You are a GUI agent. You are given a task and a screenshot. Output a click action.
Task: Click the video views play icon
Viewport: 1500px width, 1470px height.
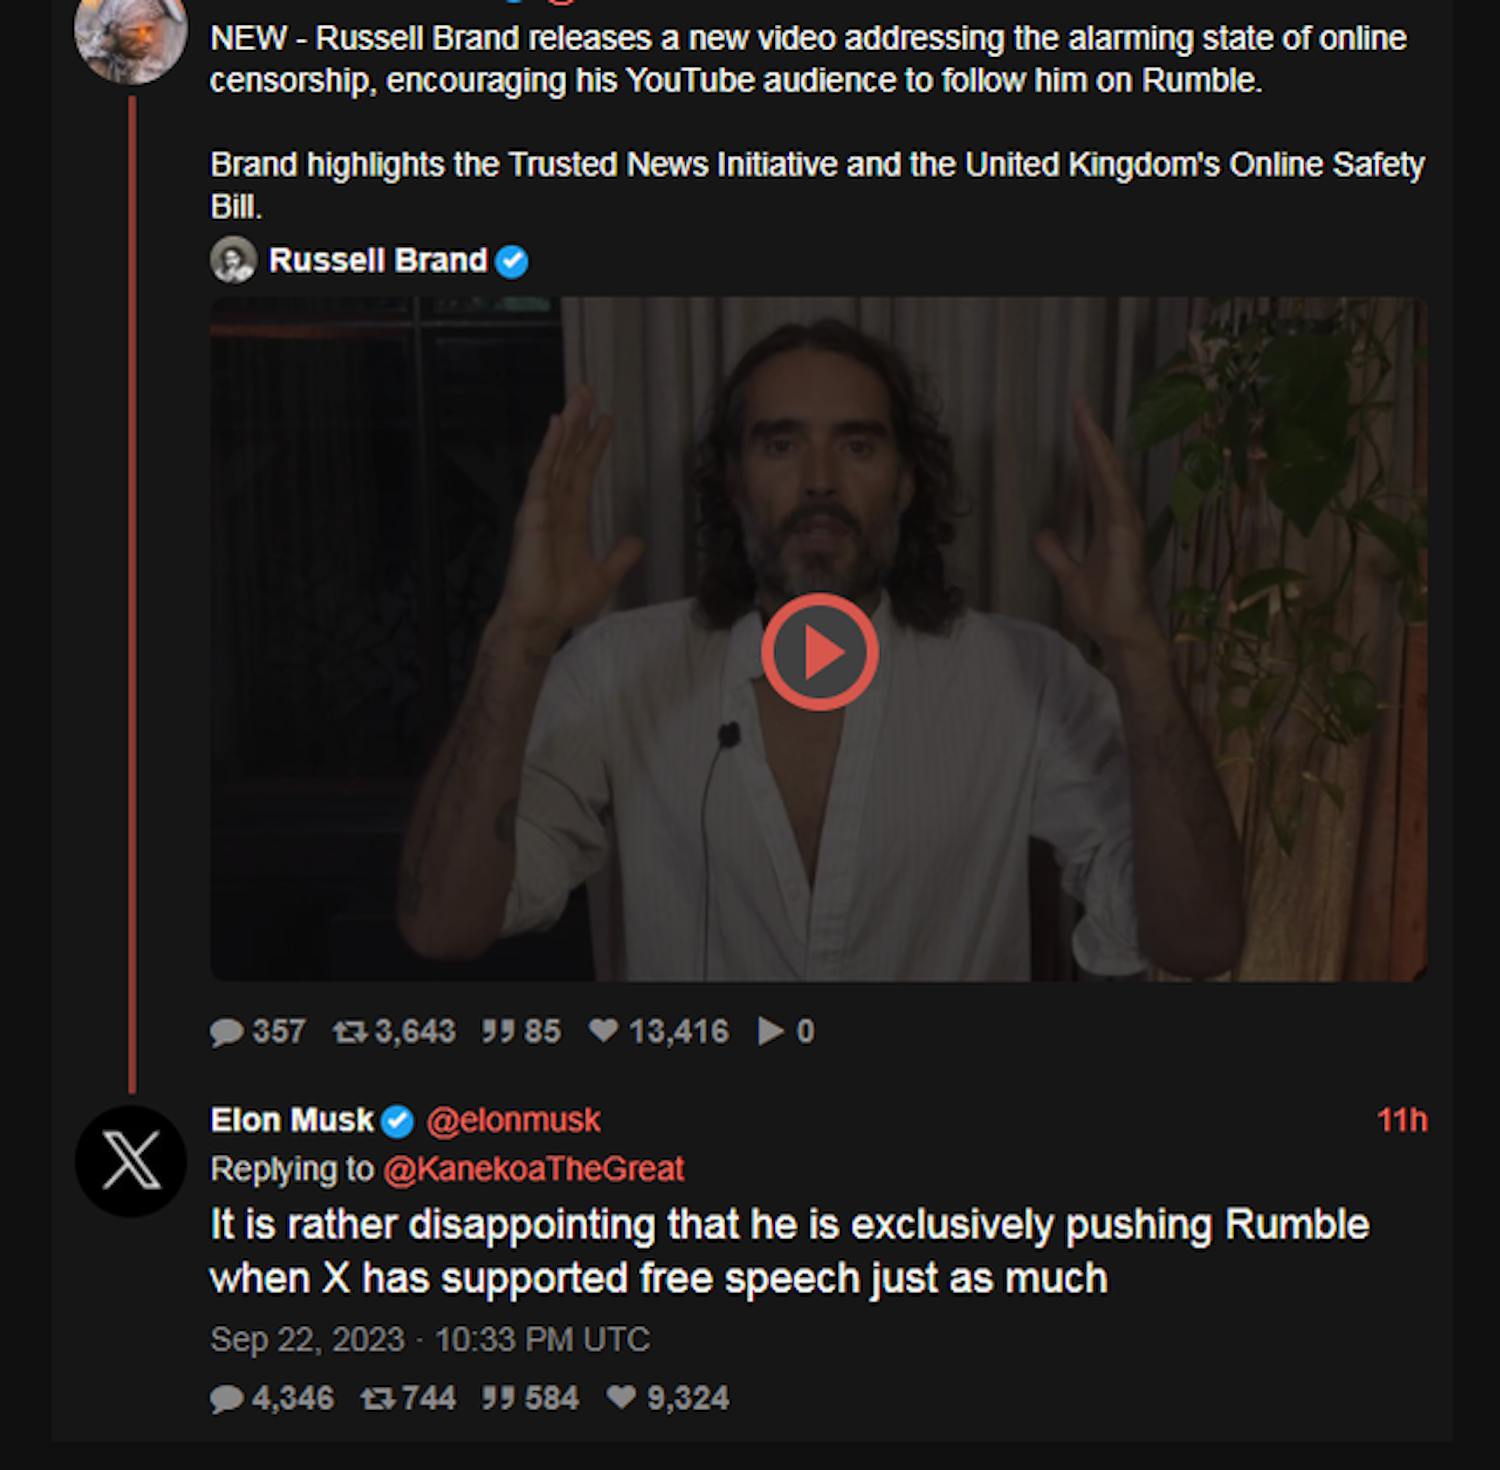(770, 1031)
